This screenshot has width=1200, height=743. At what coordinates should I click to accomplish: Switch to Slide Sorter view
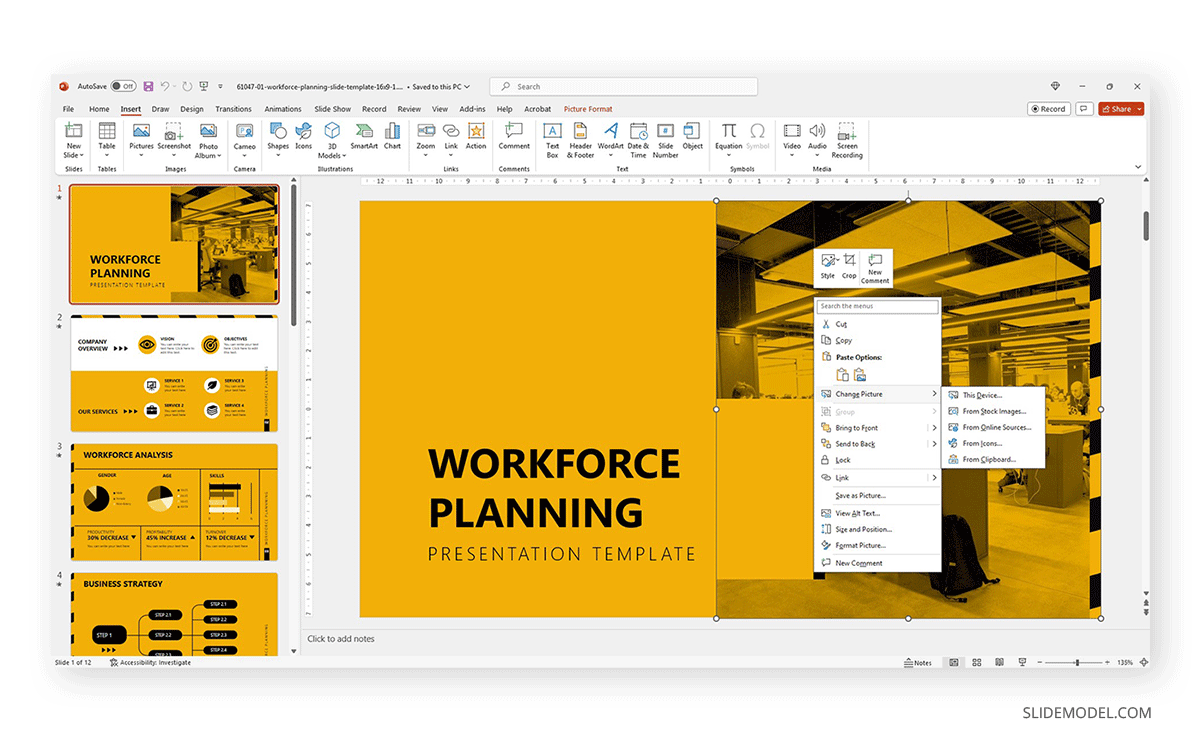point(976,662)
